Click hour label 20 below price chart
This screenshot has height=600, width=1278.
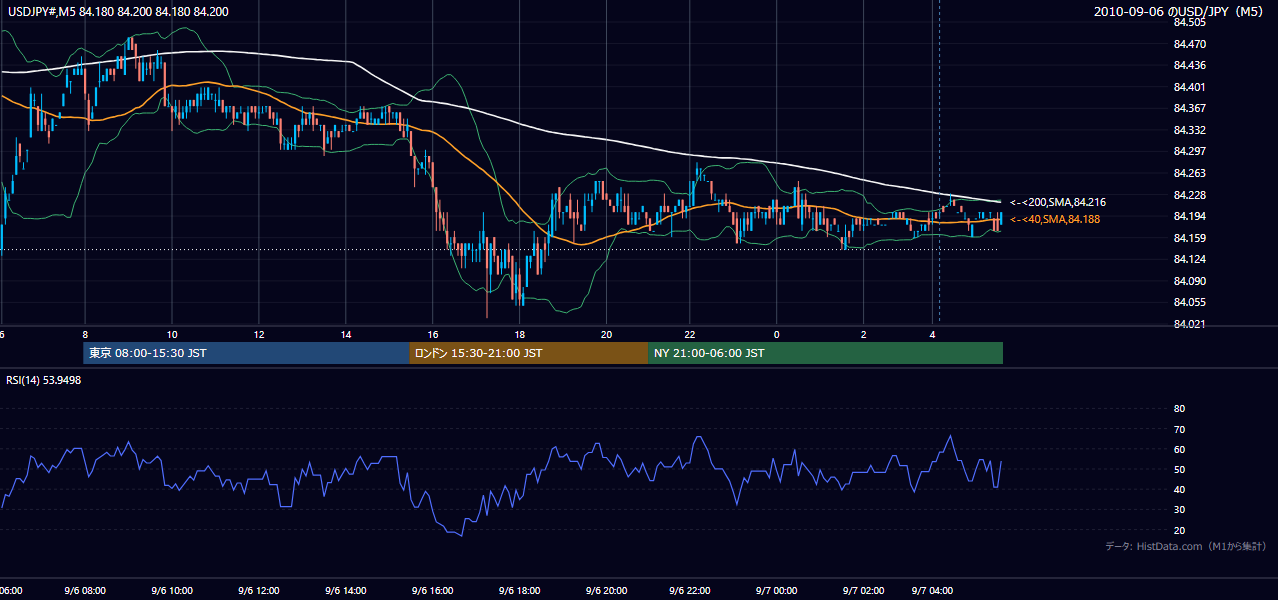[607, 334]
